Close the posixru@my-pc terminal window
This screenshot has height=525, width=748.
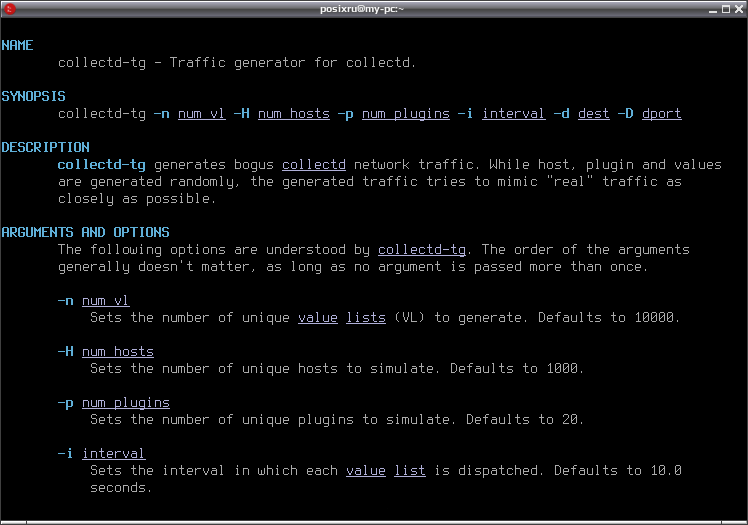pyautogui.click(x=738, y=9)
